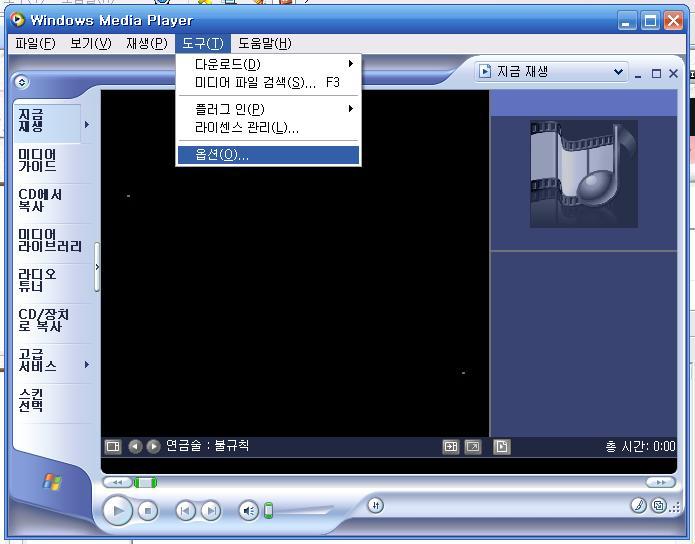The width and height of the screenshot is (695, 544).
Task: Open the 보기(V) menu
Action: [x=90, y=43]
